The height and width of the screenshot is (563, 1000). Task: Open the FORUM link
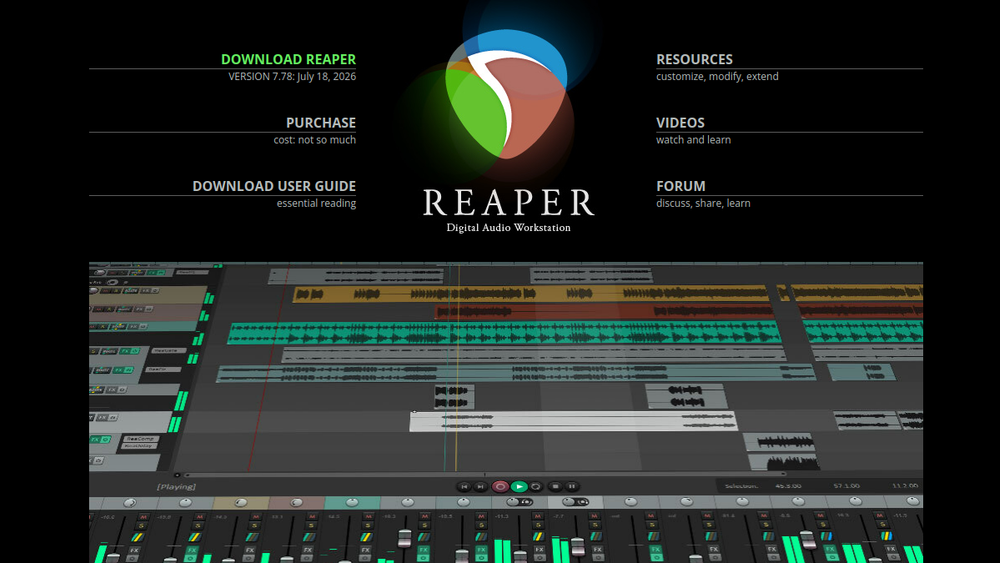pyautogui.click(x=680, y=186)
